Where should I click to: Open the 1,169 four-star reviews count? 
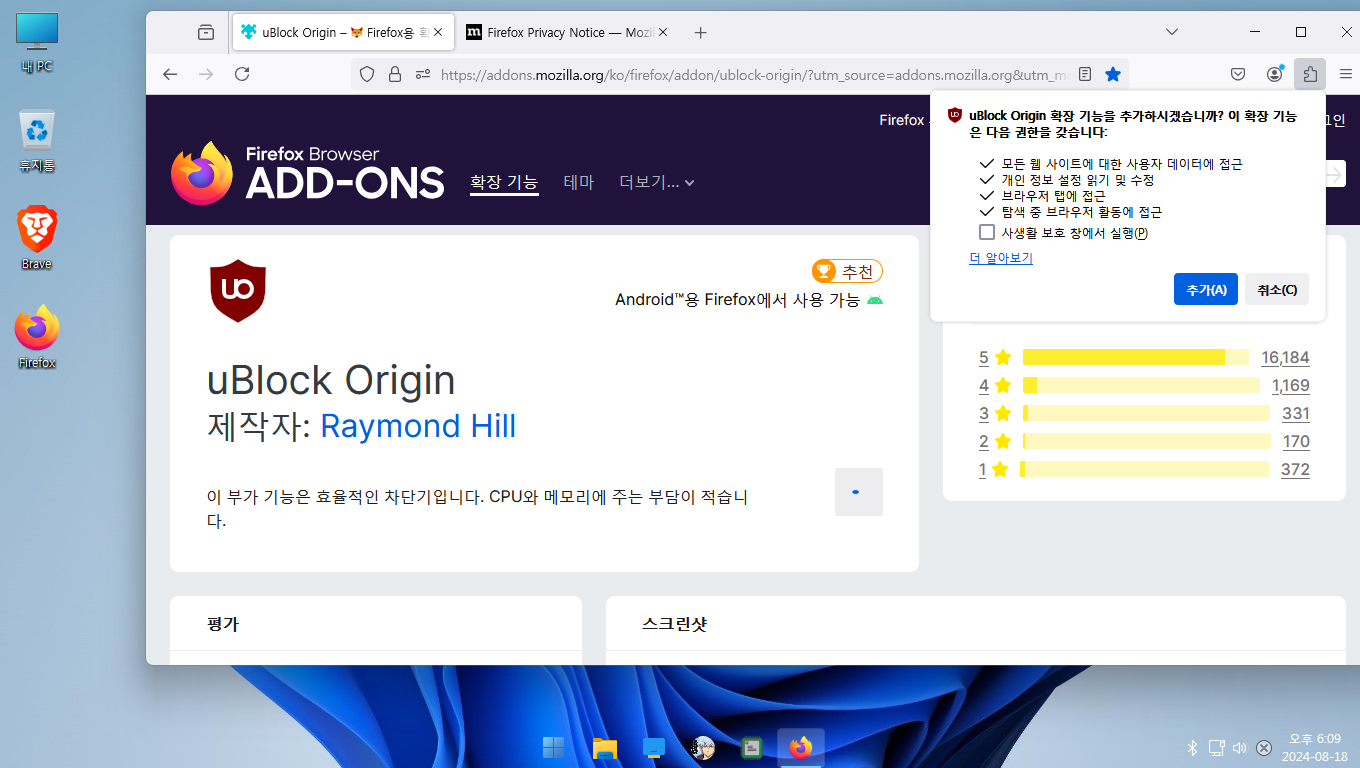1290,385
